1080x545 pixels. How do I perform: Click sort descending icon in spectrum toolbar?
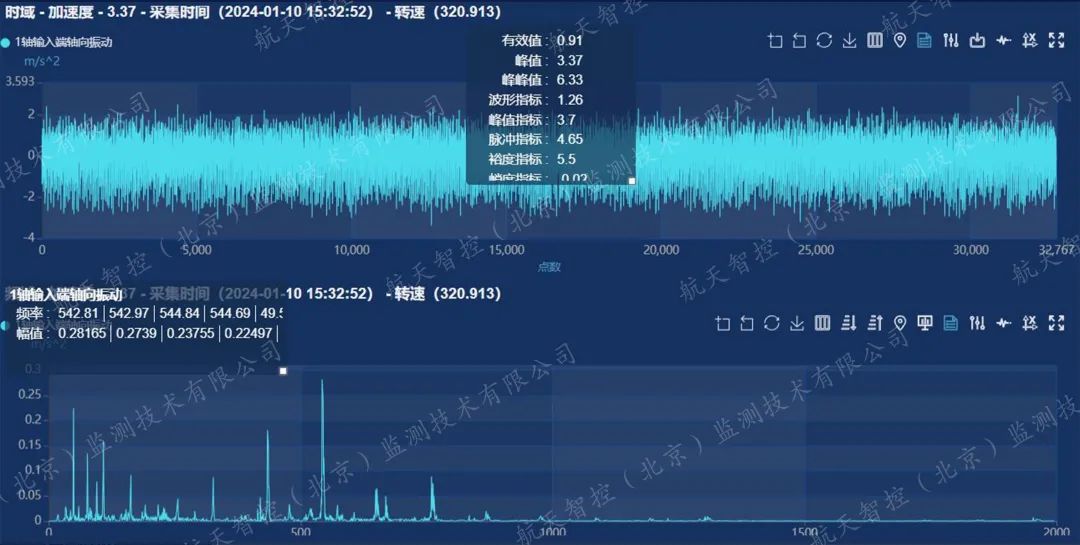849,323
